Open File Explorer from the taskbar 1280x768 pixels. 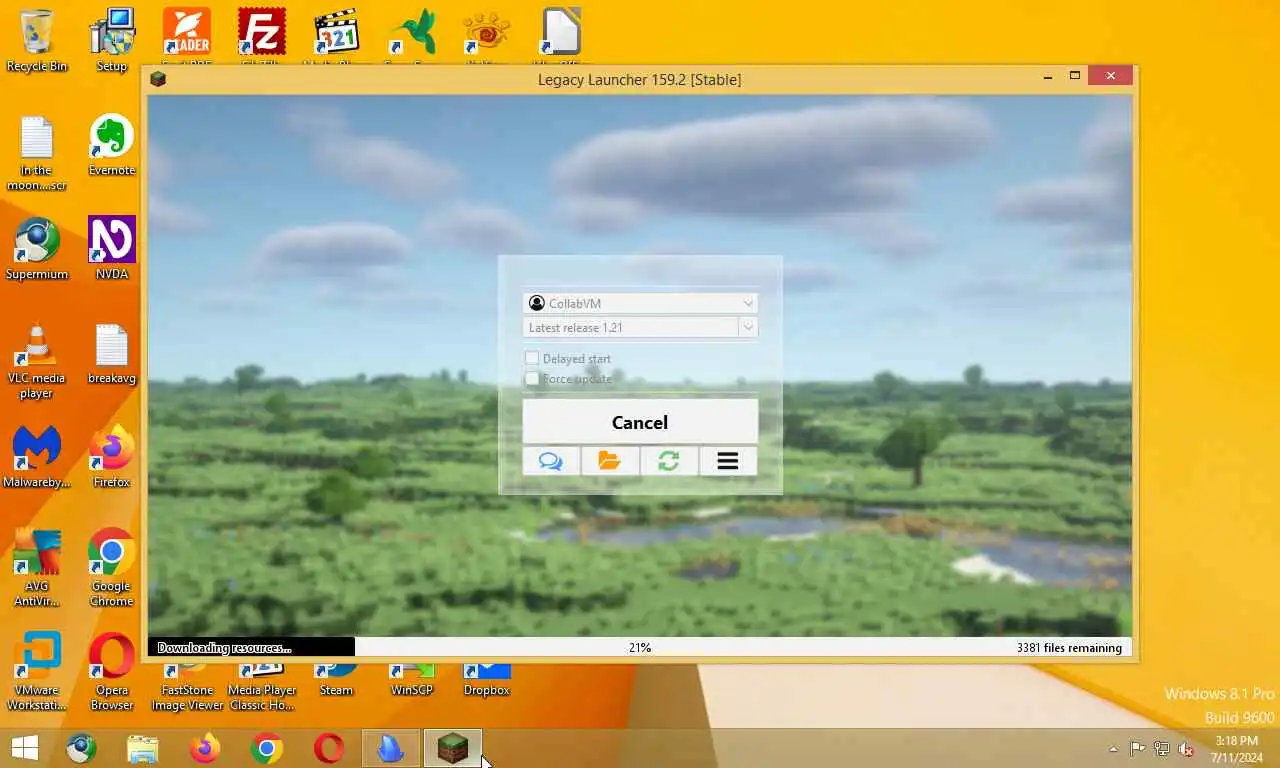(143, 748)
